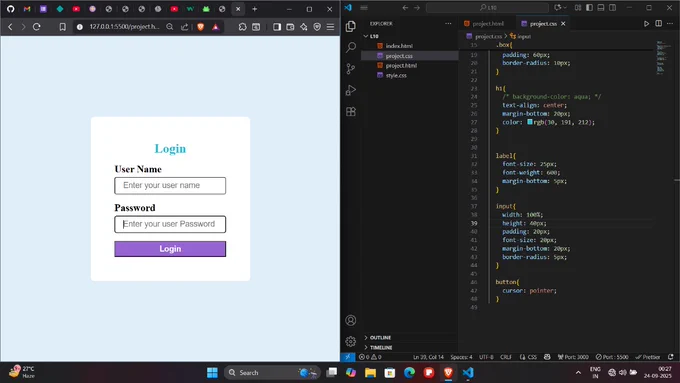Open Source Control view
This screenshot has width=680, height=383.
(x=351, y=69)
